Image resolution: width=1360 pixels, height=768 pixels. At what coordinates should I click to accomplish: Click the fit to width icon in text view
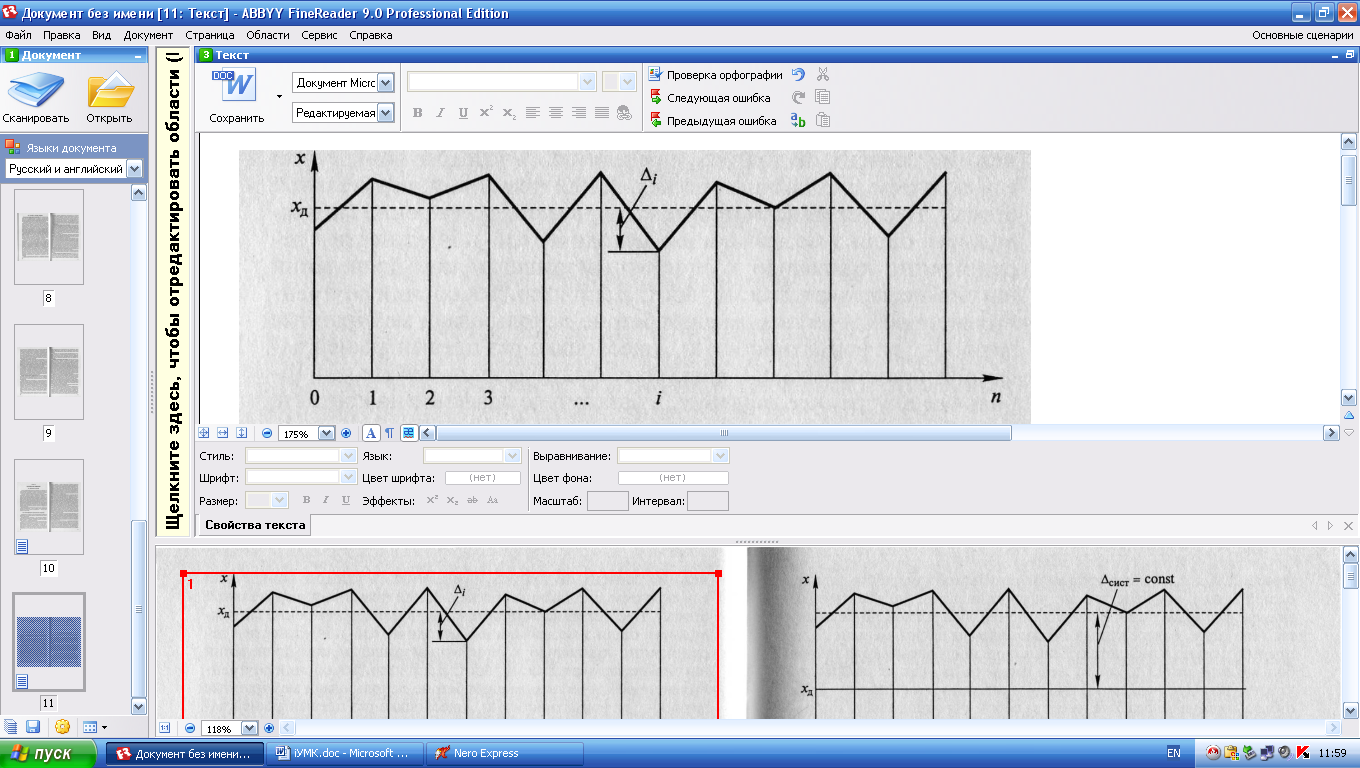tap(223, 433)
